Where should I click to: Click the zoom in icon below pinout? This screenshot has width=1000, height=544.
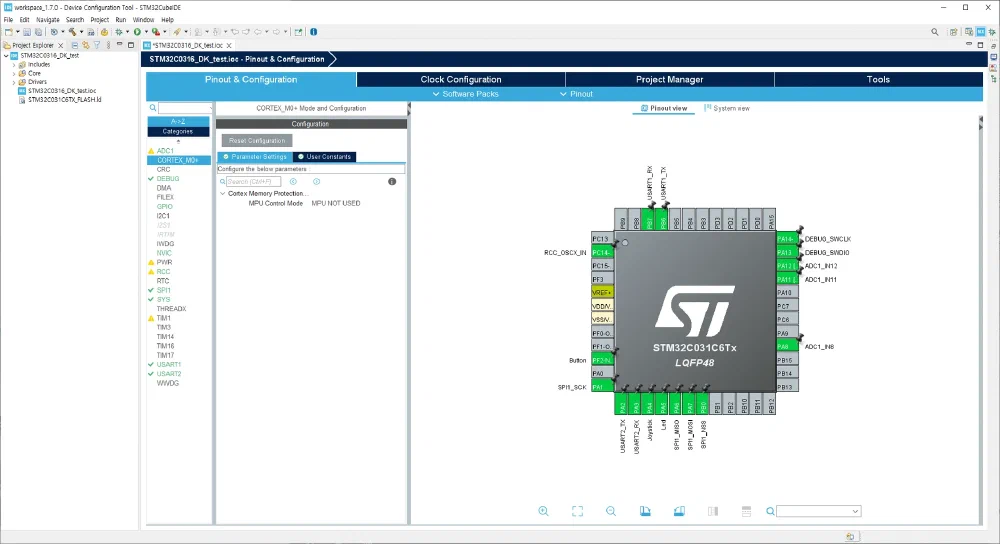543,511
